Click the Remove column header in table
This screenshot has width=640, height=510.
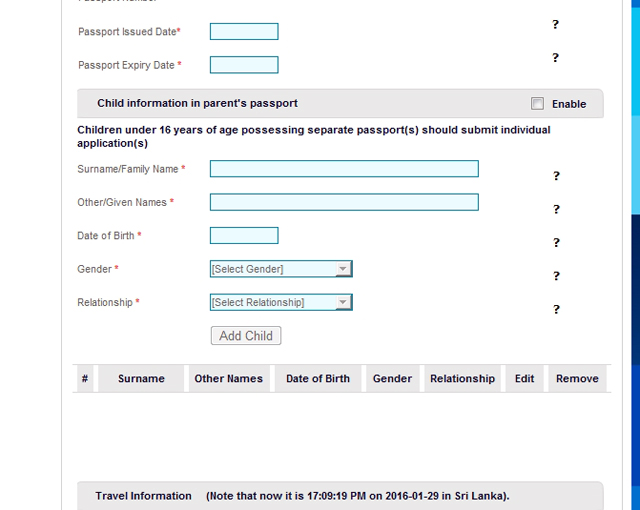coord(577,379)
